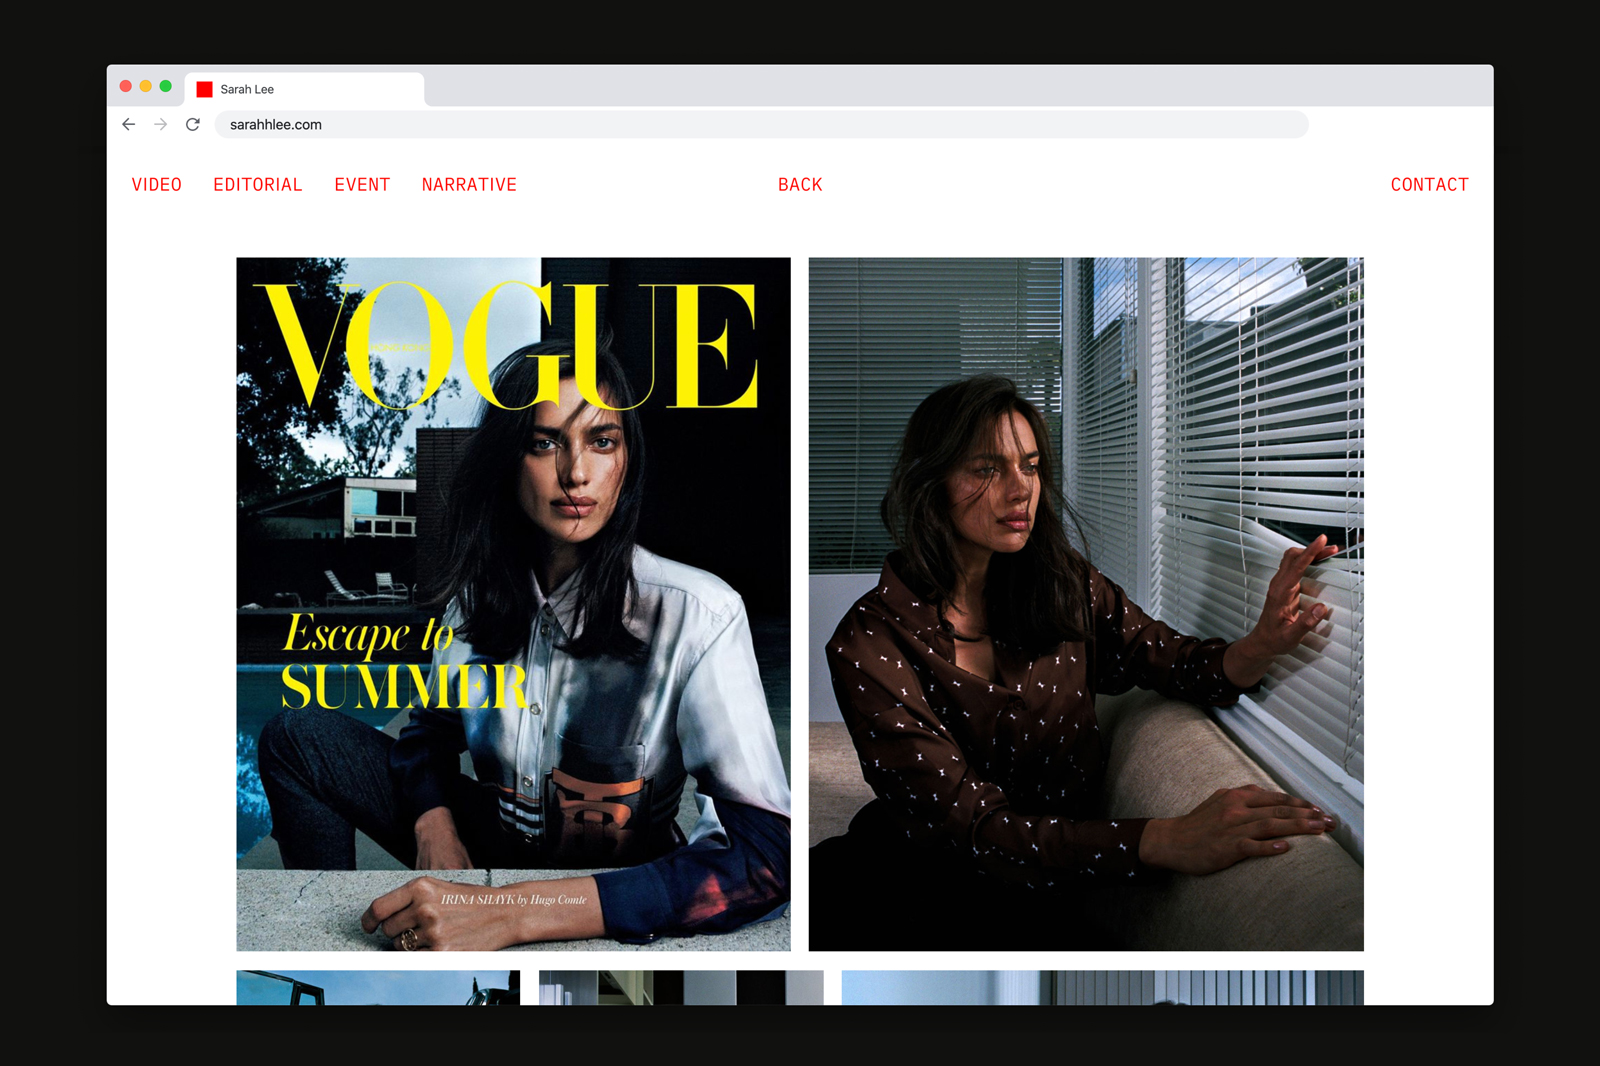Click the browser forward arrow icon
Image resolution: width=1600 pixels, height=1066 pixels.
tap(160, 124)
